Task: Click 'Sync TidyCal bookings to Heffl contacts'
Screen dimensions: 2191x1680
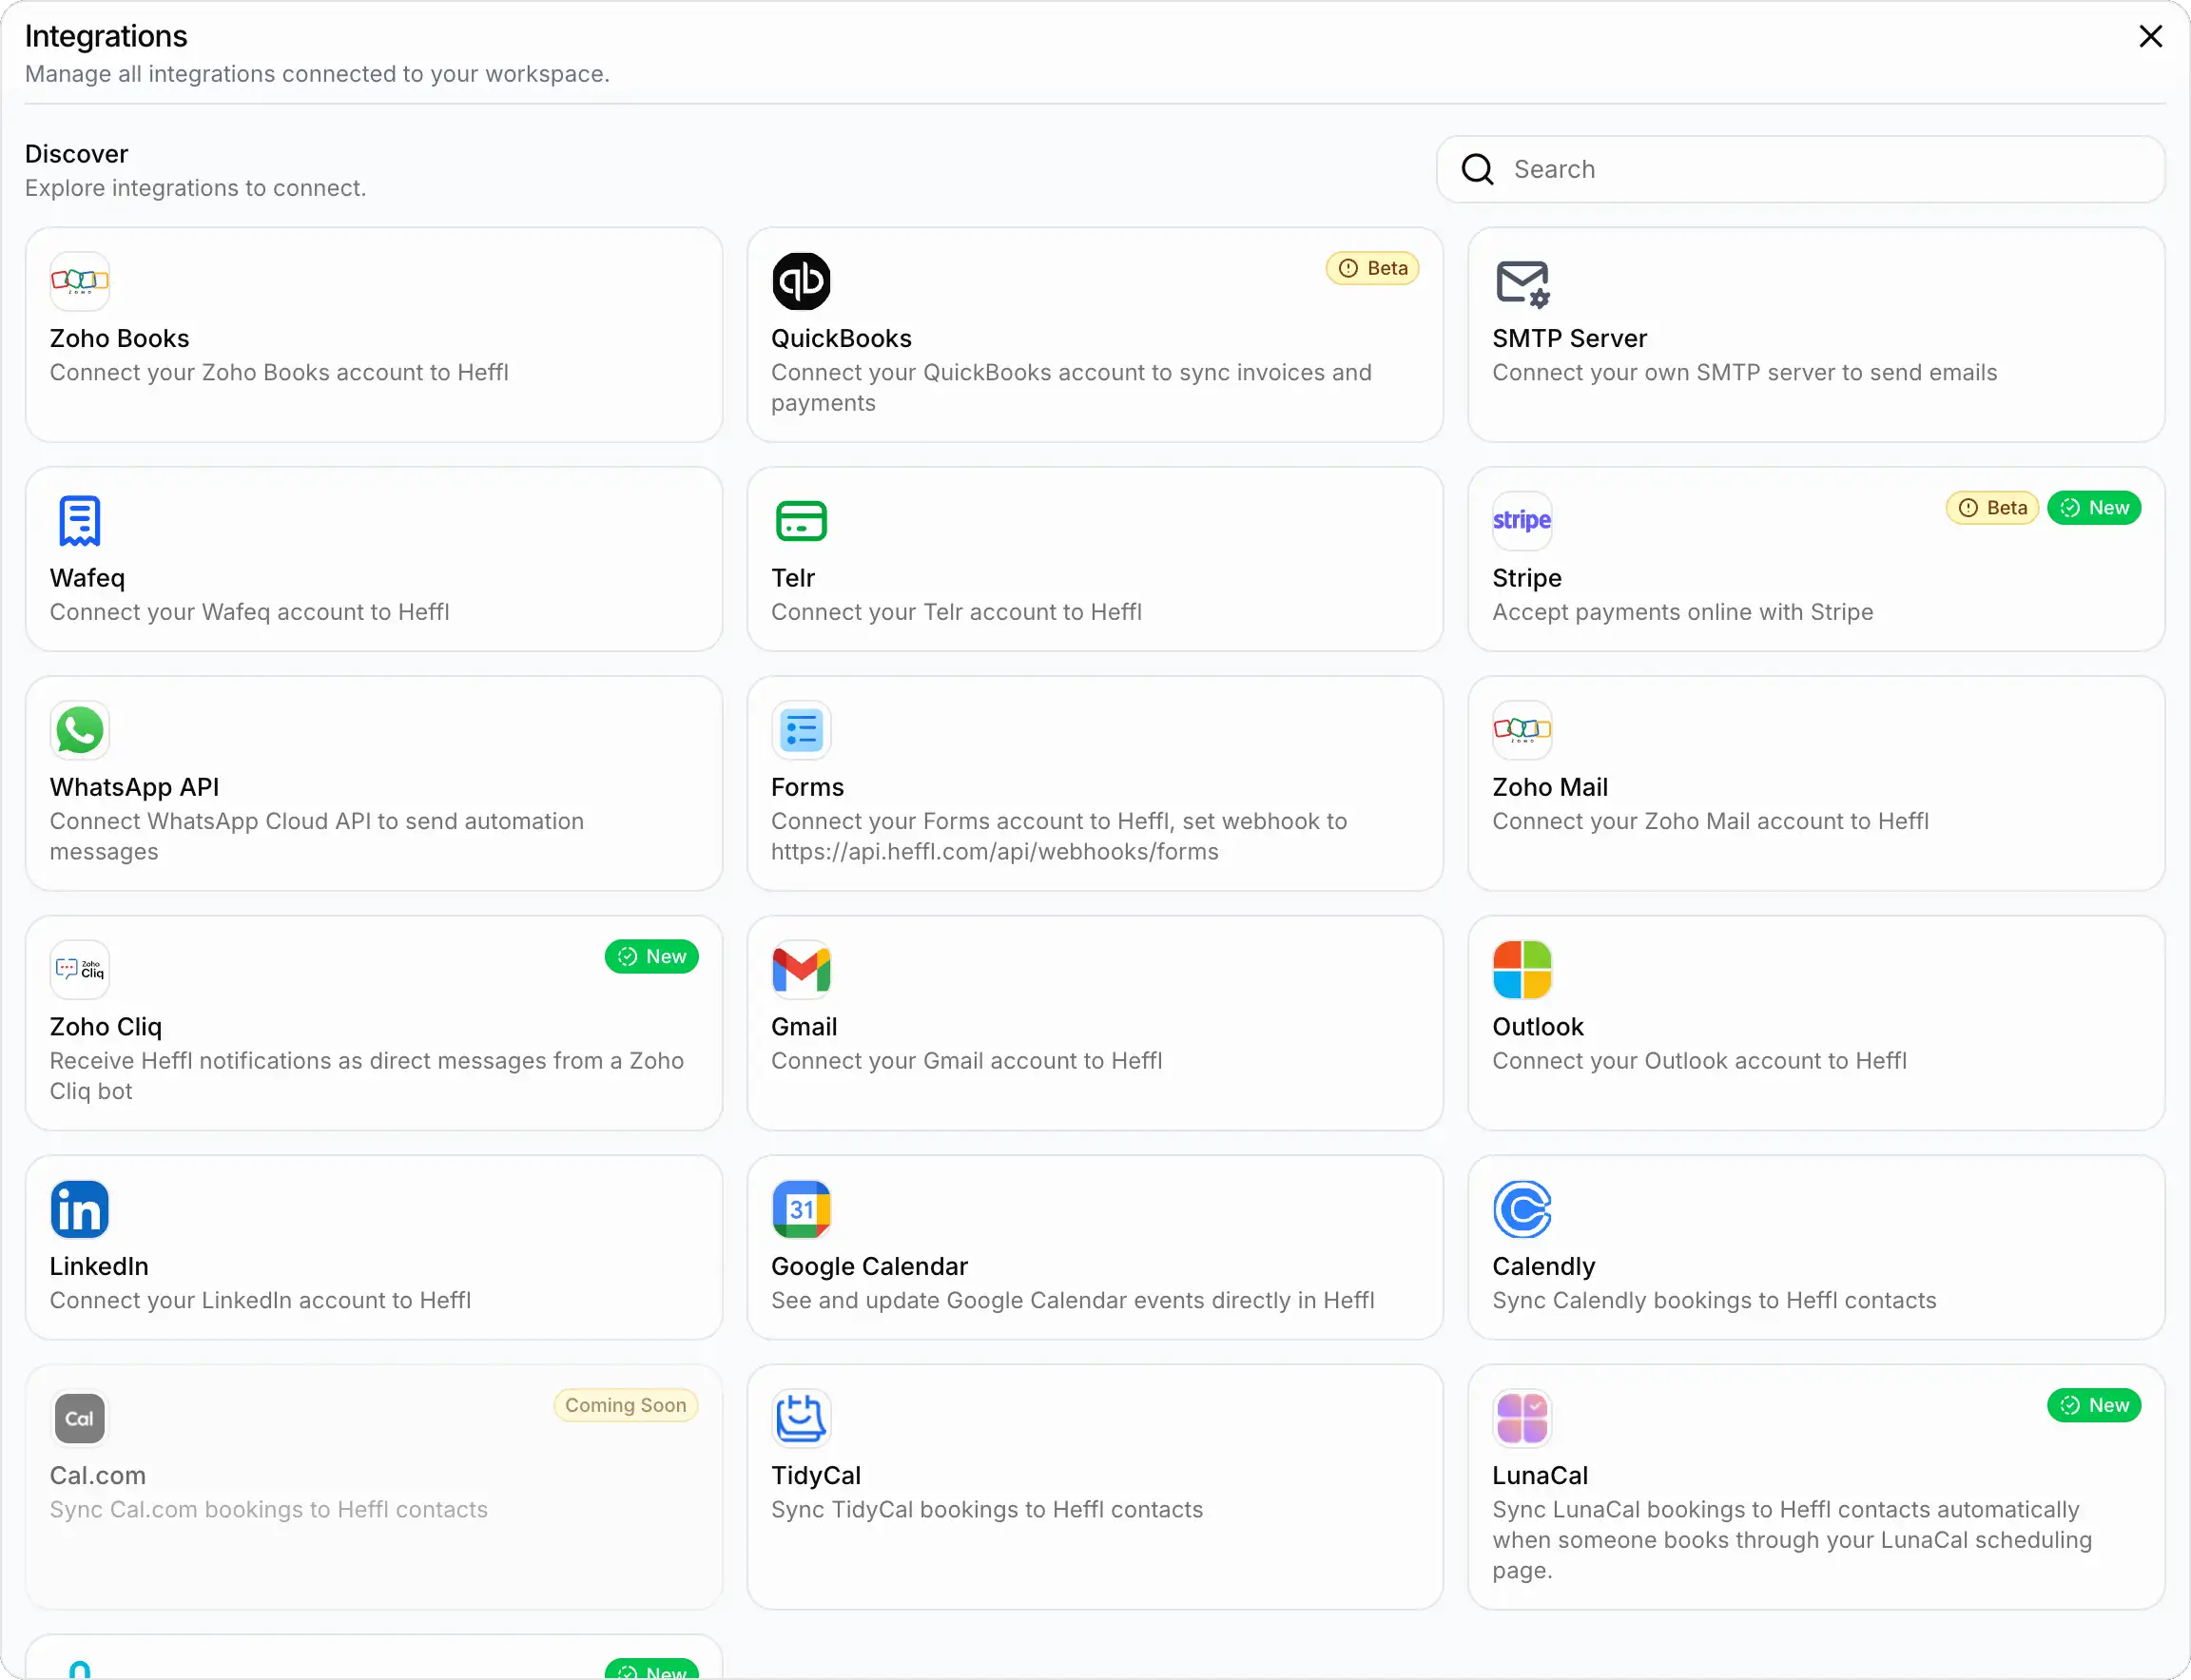Action: tap(987, 1510)
